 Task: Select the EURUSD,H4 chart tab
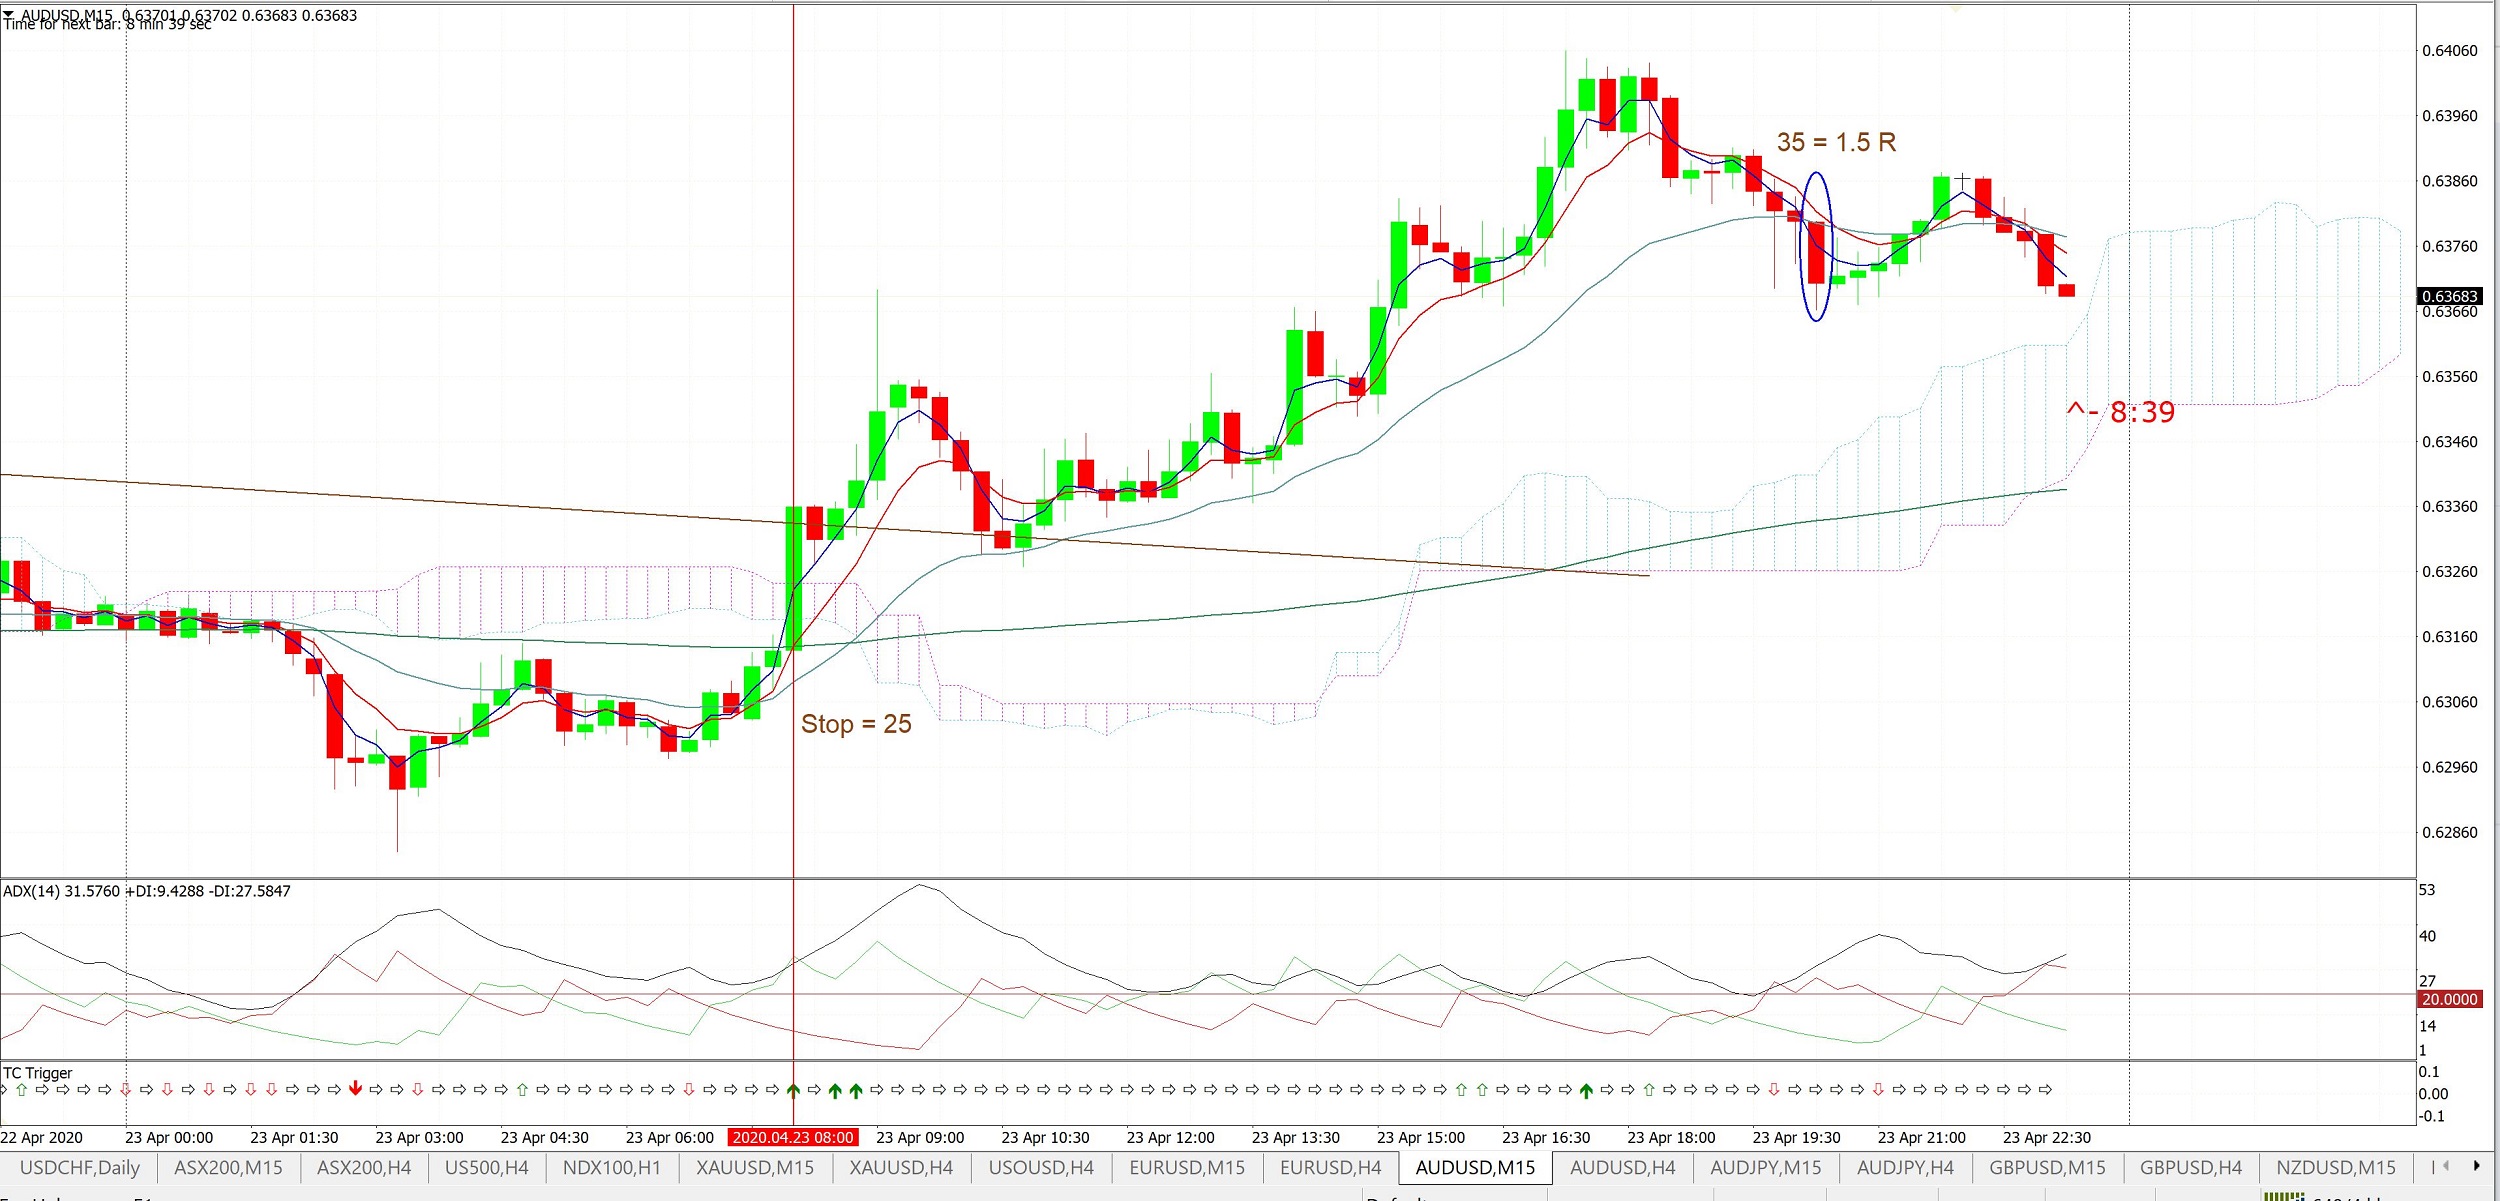pos(1331,1167)
